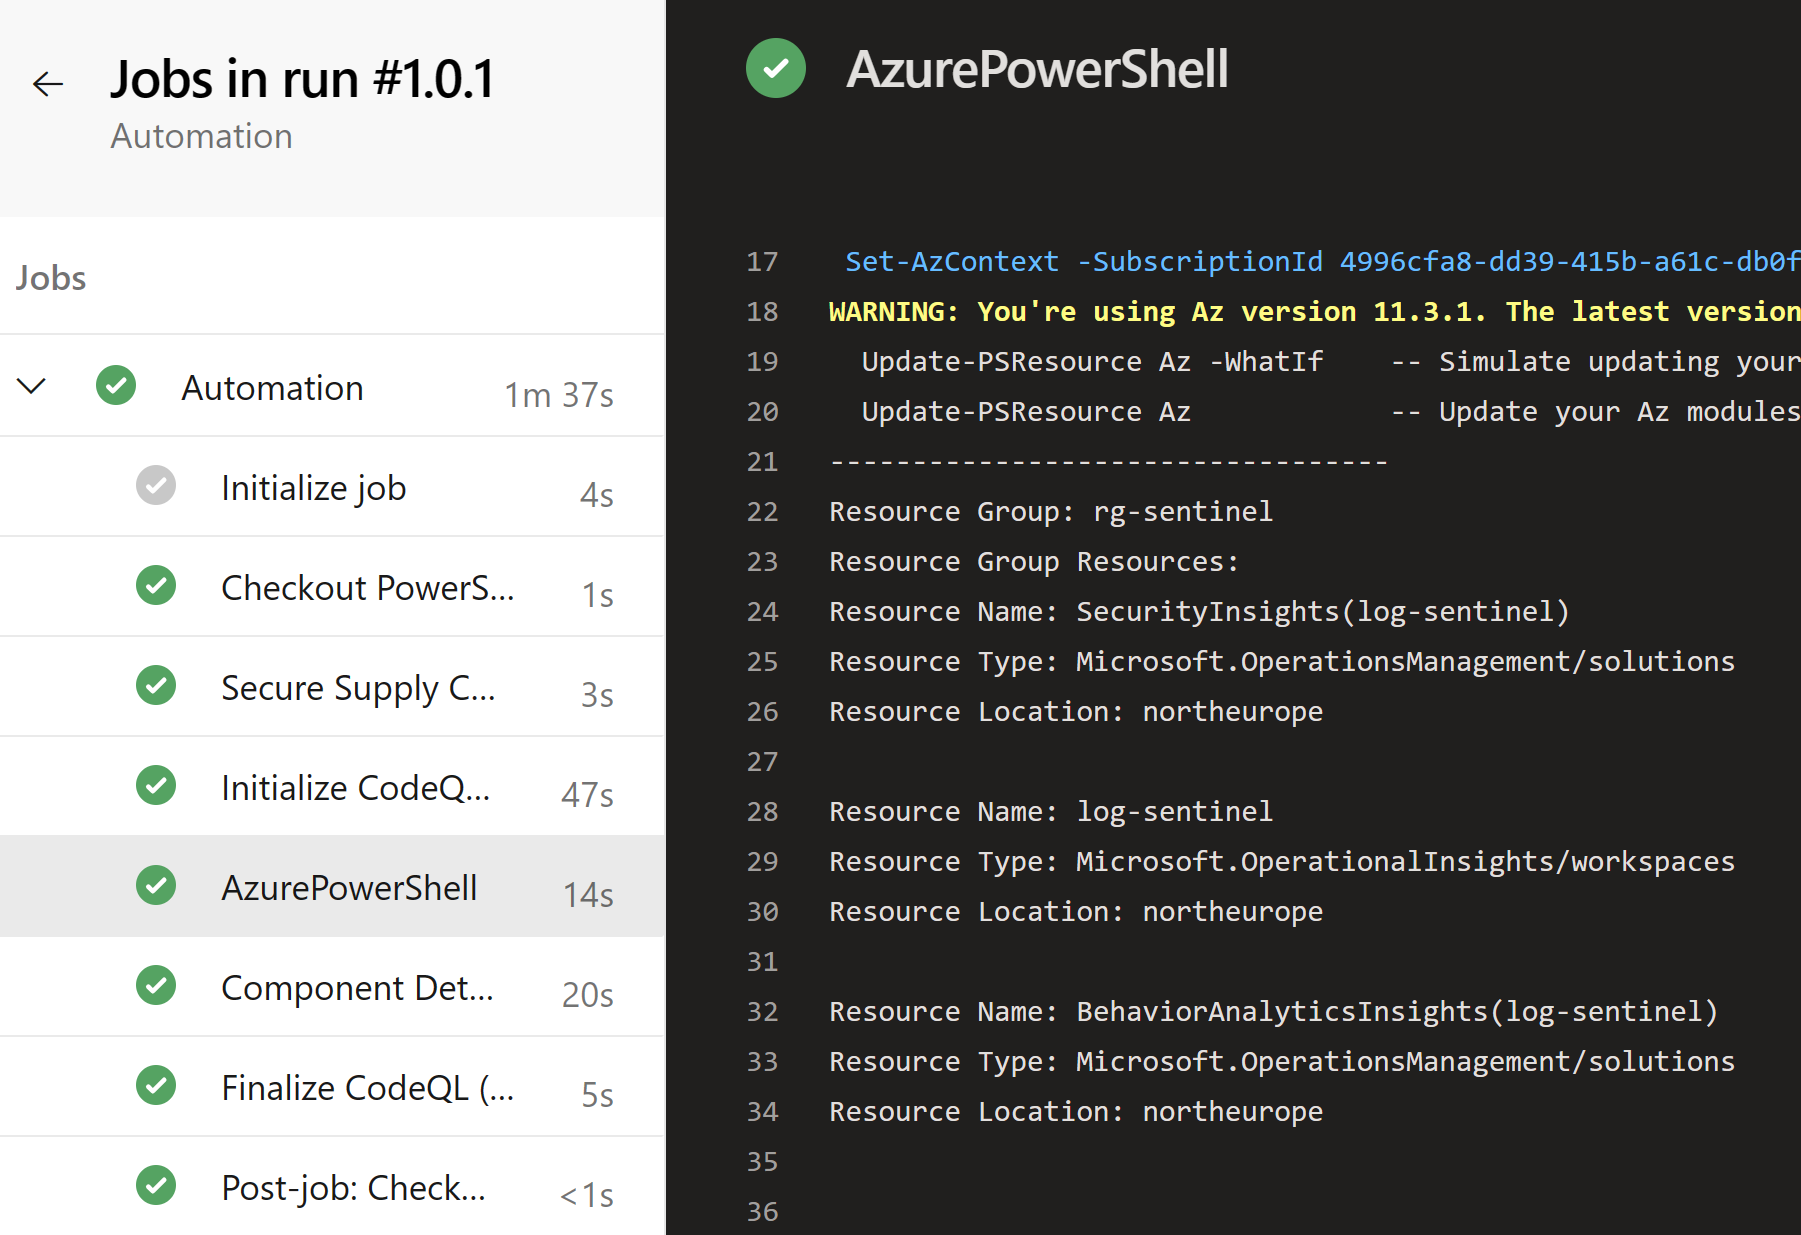Click the Update-PSResource Az -WhatIf line
Viewport: 1801px width, 1235px height.
1330,362
